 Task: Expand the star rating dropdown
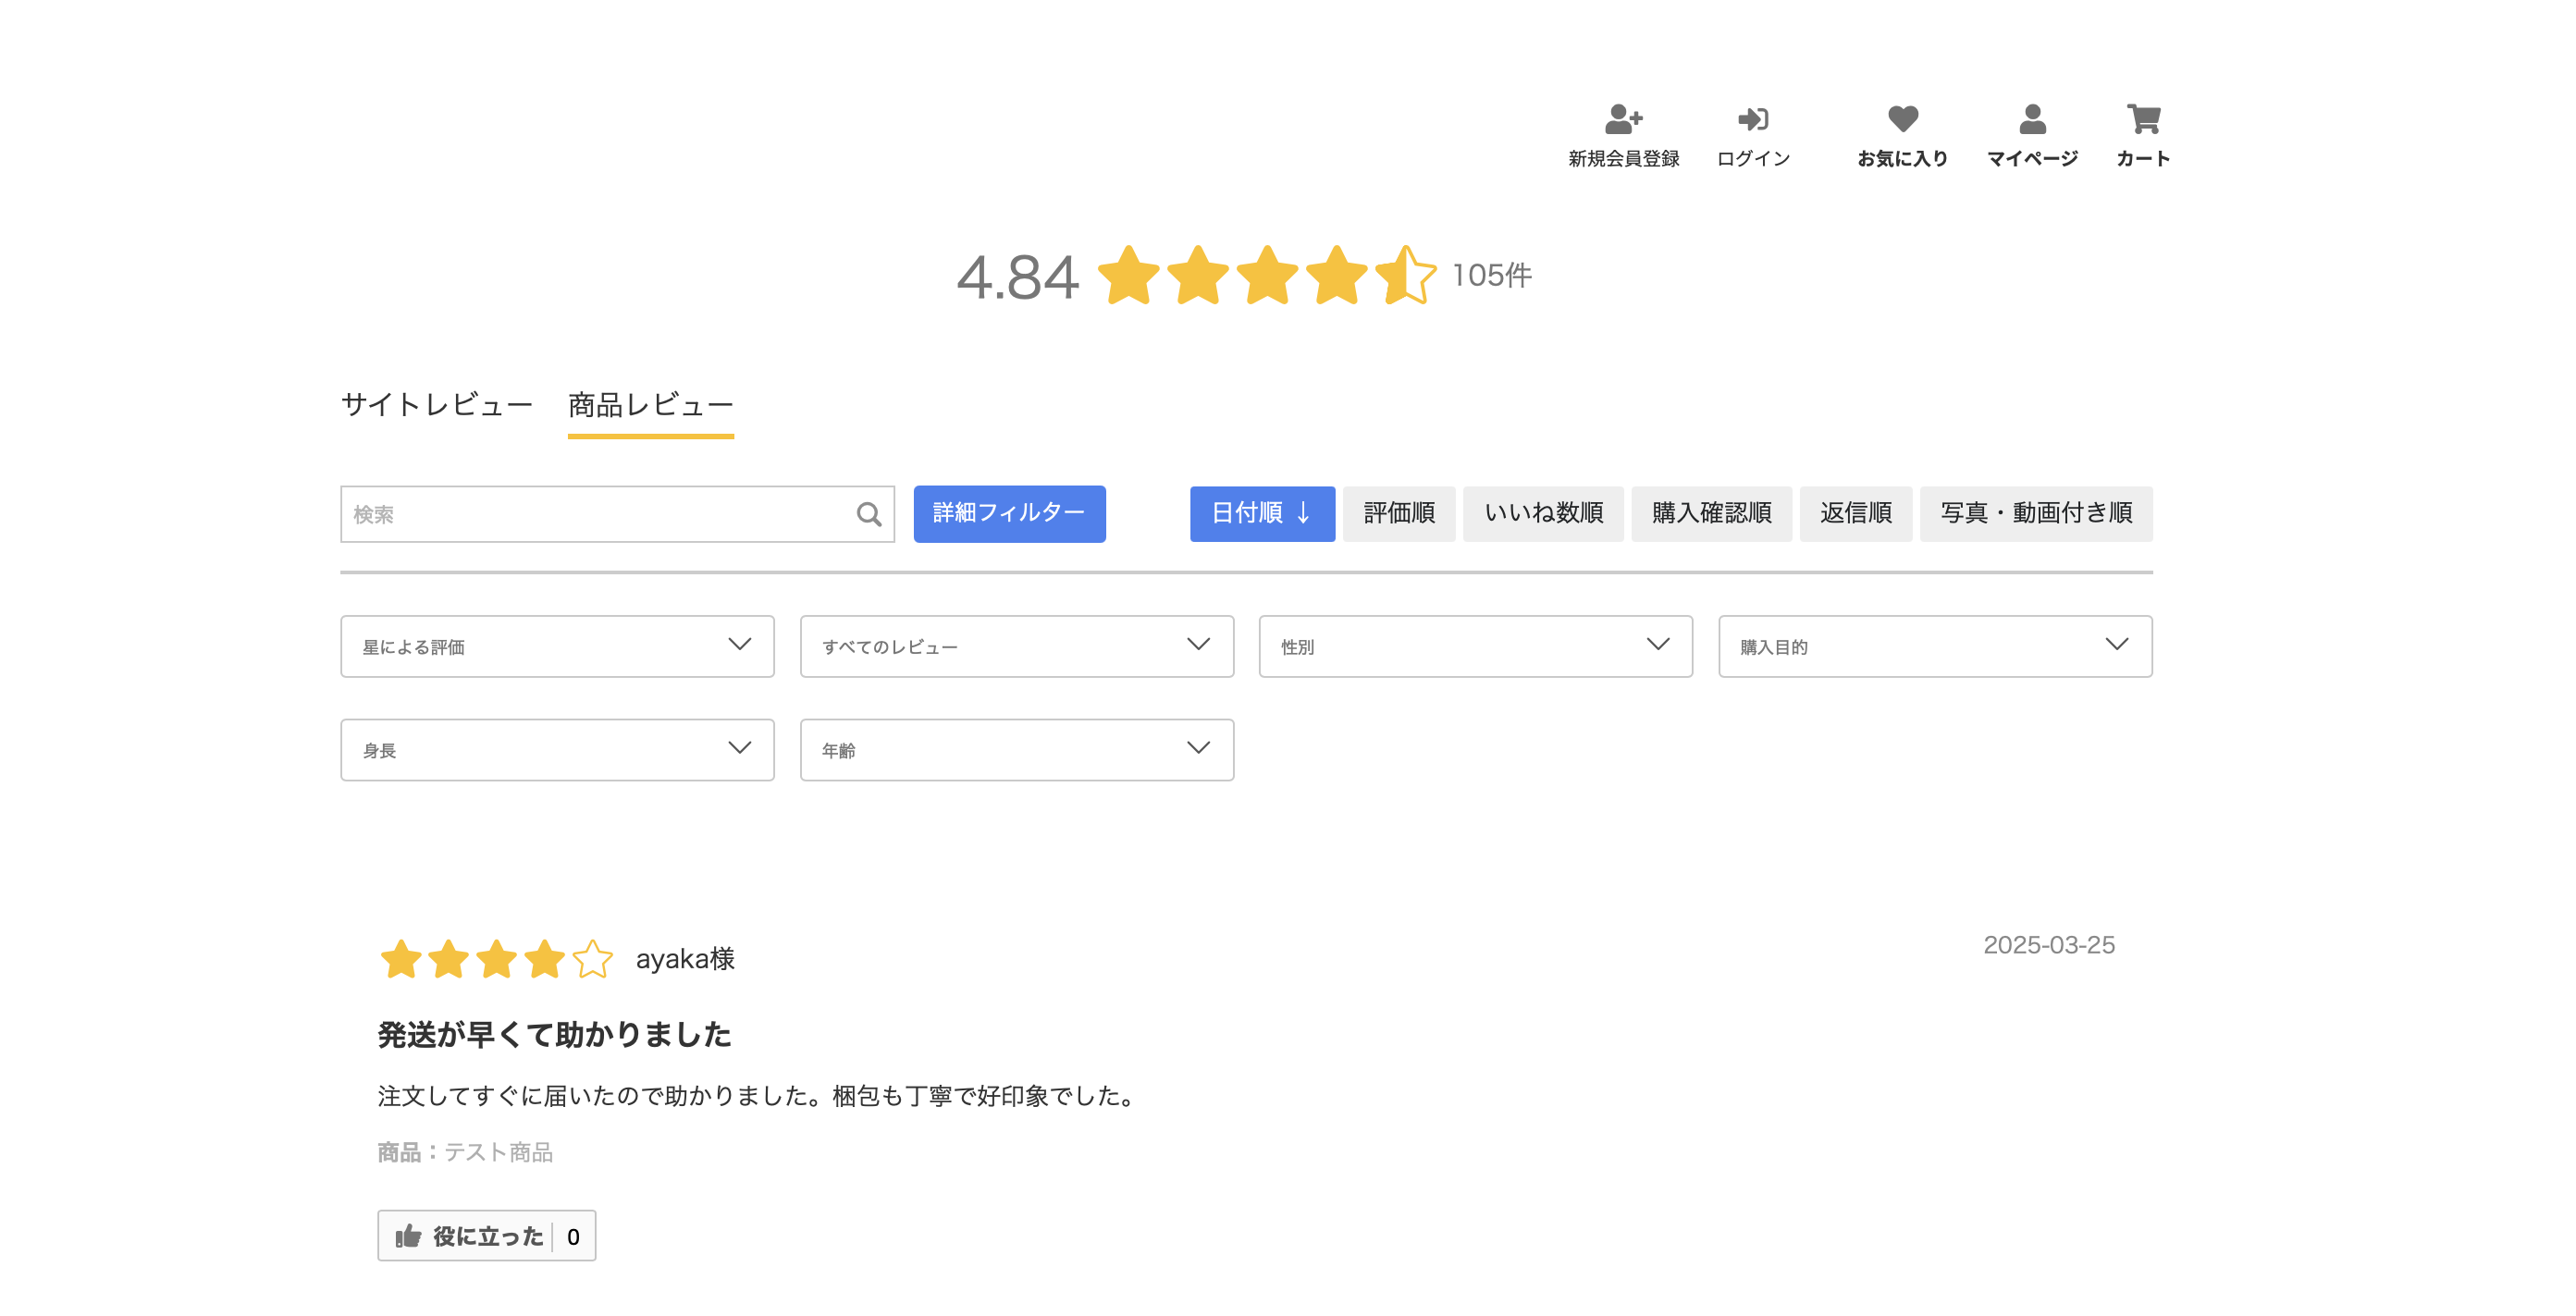click(x=557, y=646)
